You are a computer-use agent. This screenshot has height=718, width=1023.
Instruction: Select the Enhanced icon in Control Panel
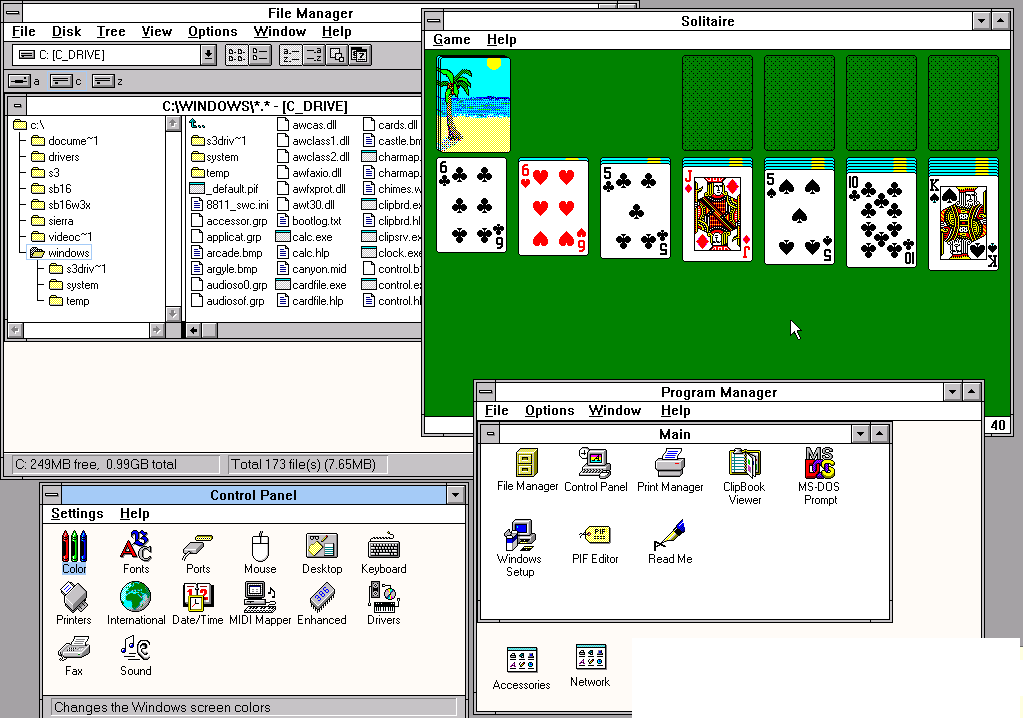pyautogui.click(x=322, y=604)
